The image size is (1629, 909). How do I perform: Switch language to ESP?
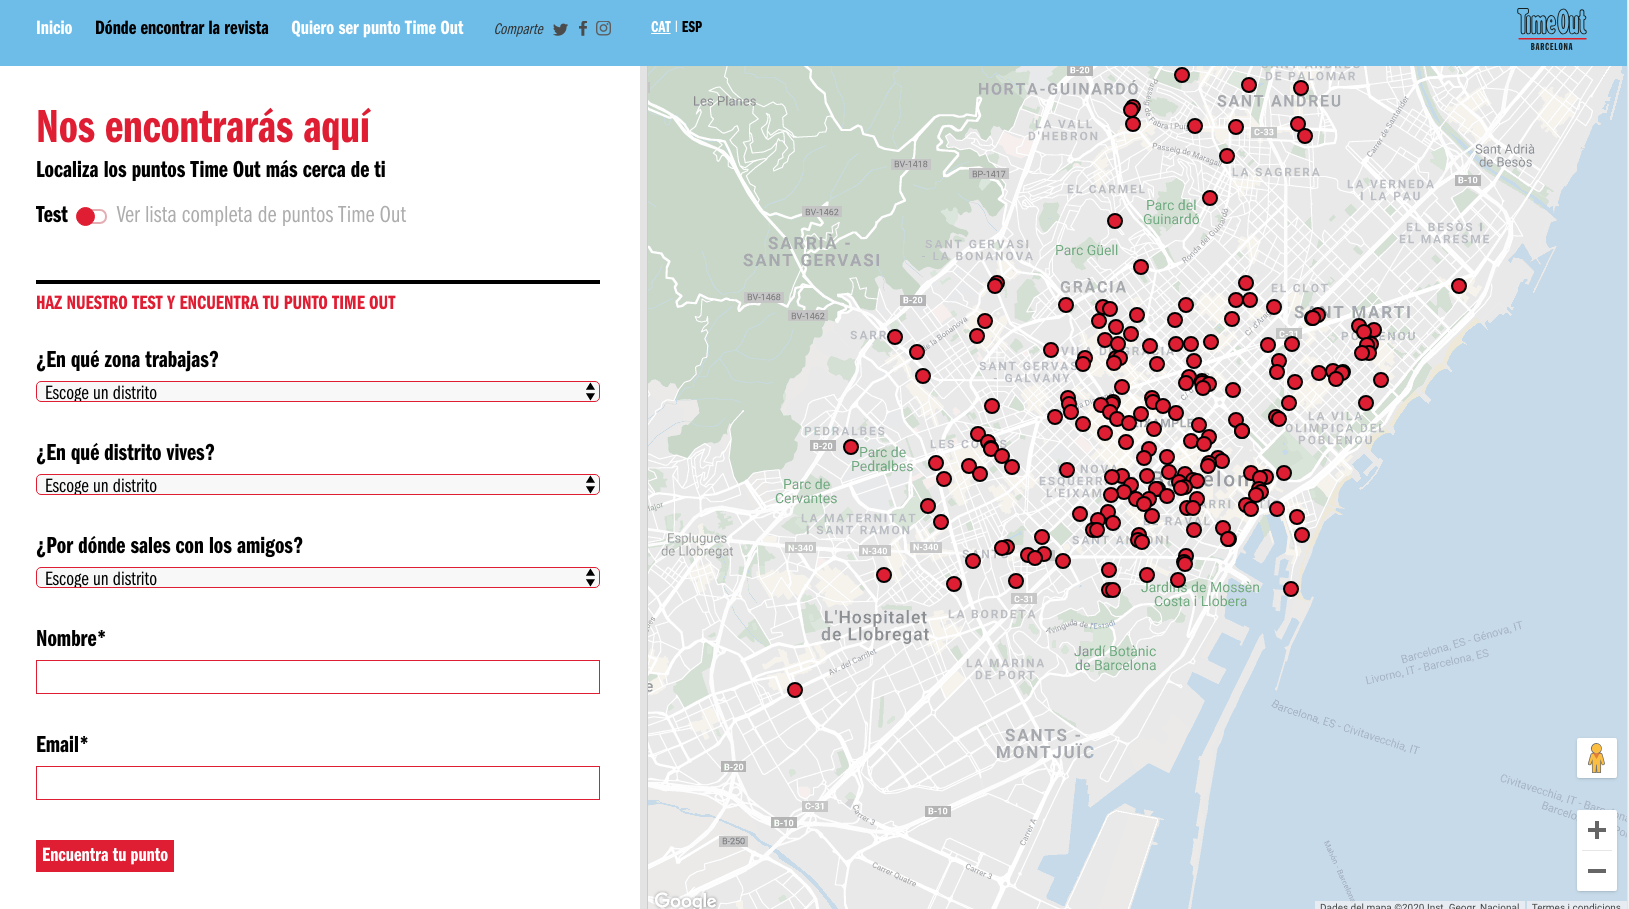pos(692,27)
